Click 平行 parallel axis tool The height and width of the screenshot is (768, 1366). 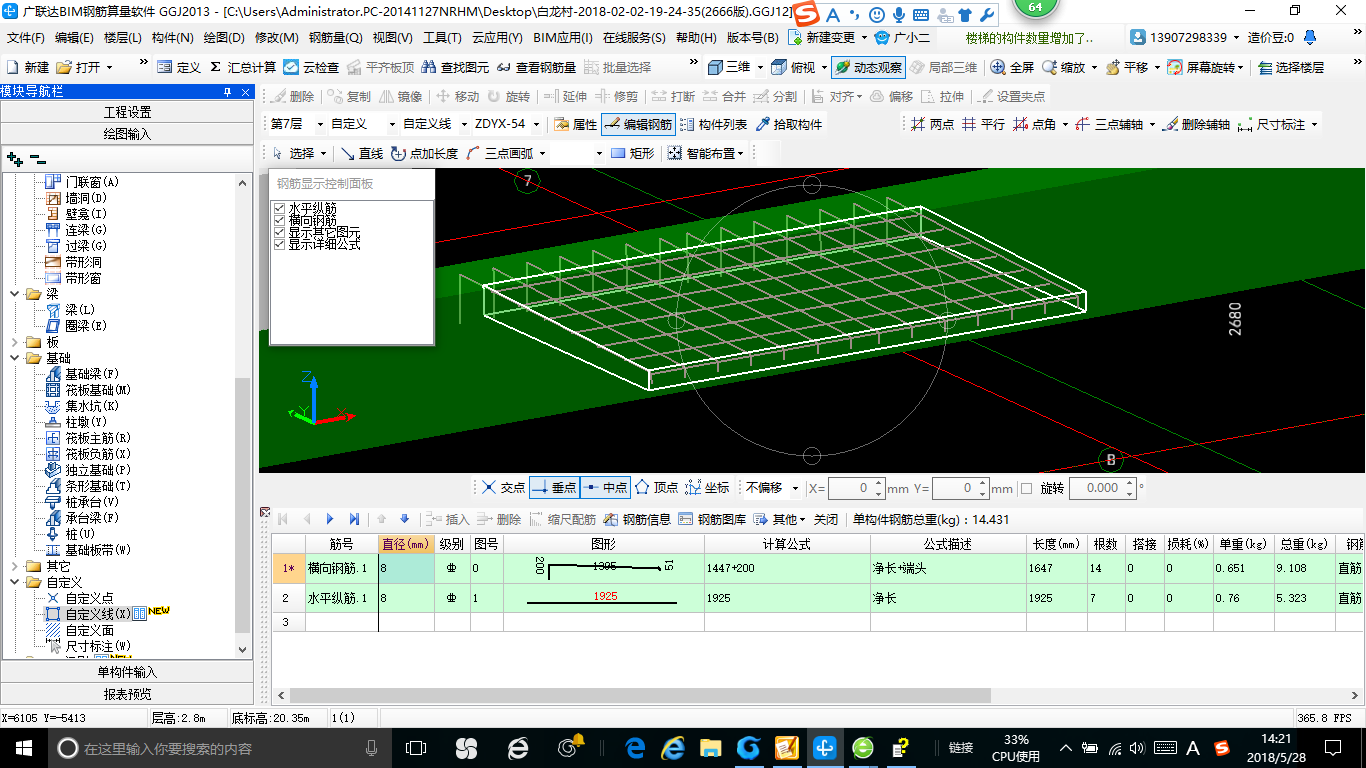(983, 125)
